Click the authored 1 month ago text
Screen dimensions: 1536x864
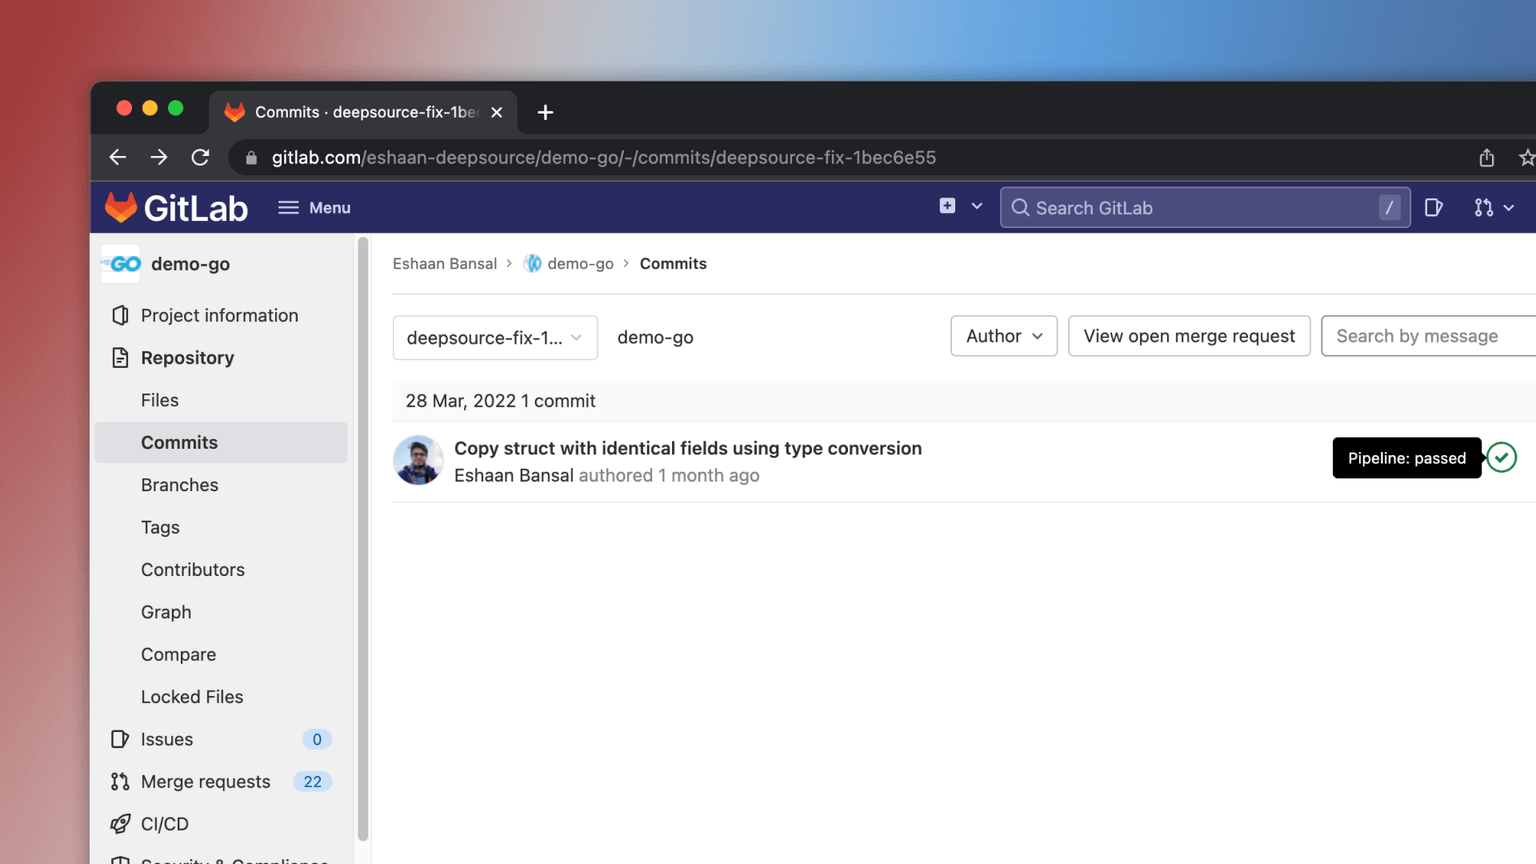click(669, 476)
